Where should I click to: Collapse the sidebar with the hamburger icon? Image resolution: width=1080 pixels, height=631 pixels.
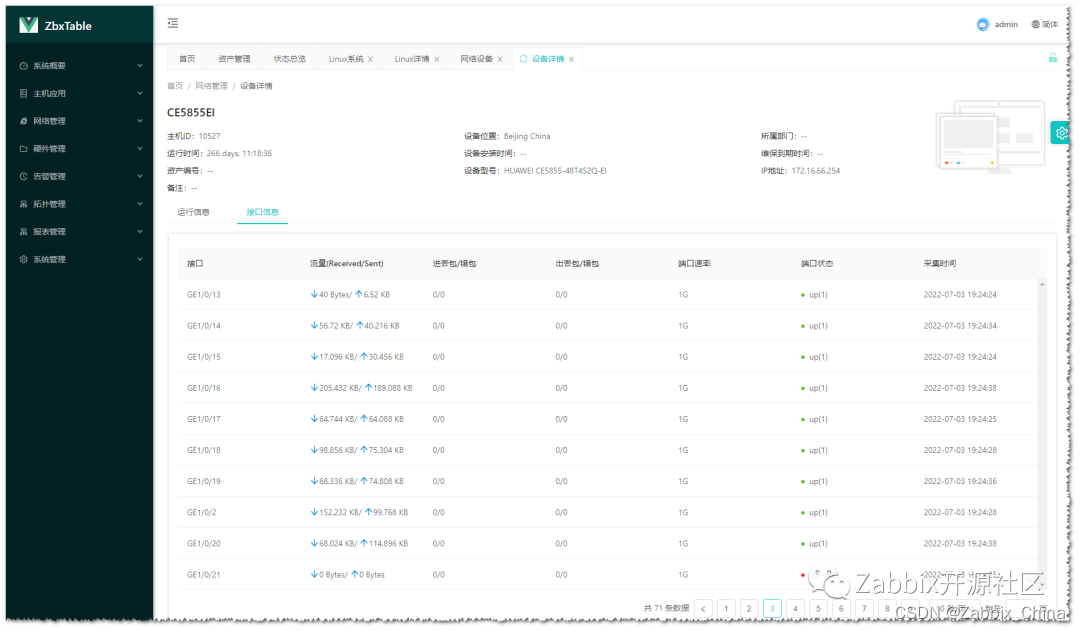(x=172, y=22)
